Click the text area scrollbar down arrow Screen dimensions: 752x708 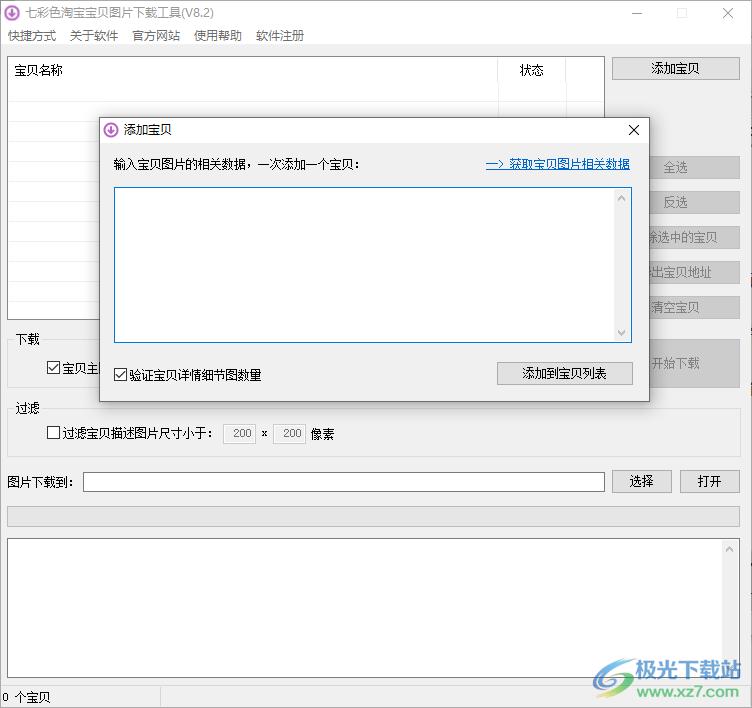click(622, 333)
